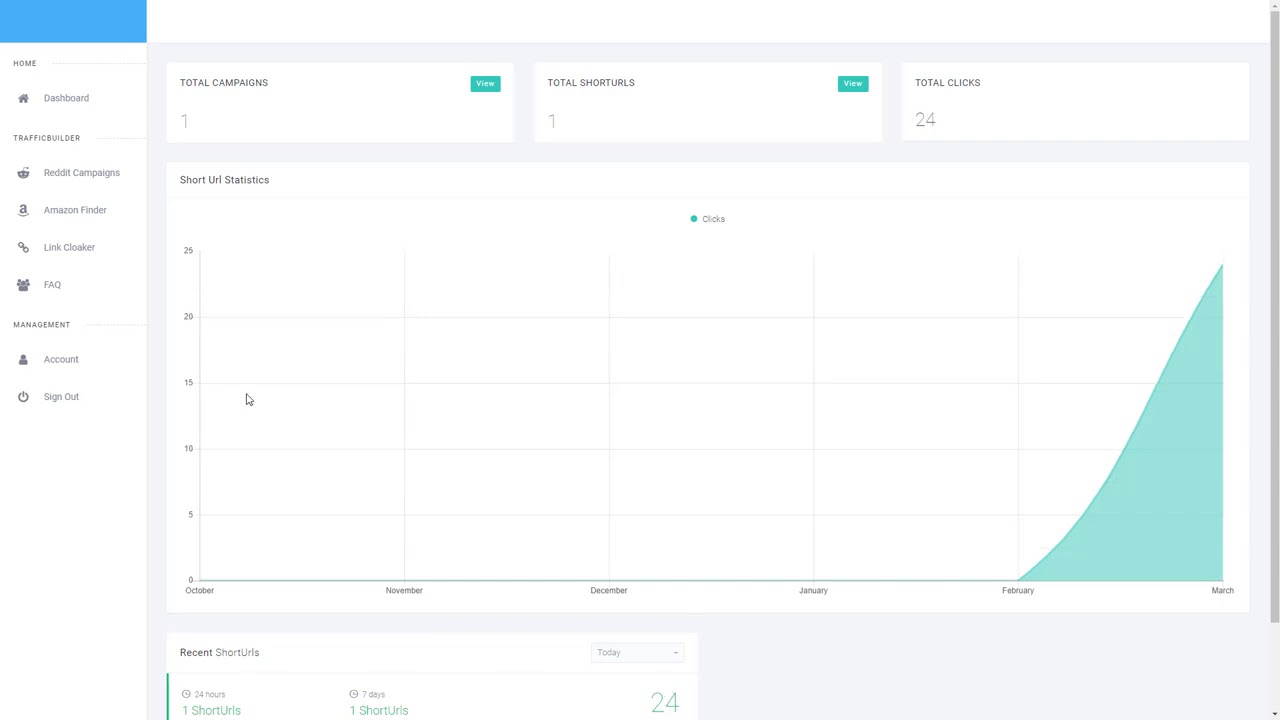
Task: Click the October label on the chart axis
Action: [x=199, y=590]
